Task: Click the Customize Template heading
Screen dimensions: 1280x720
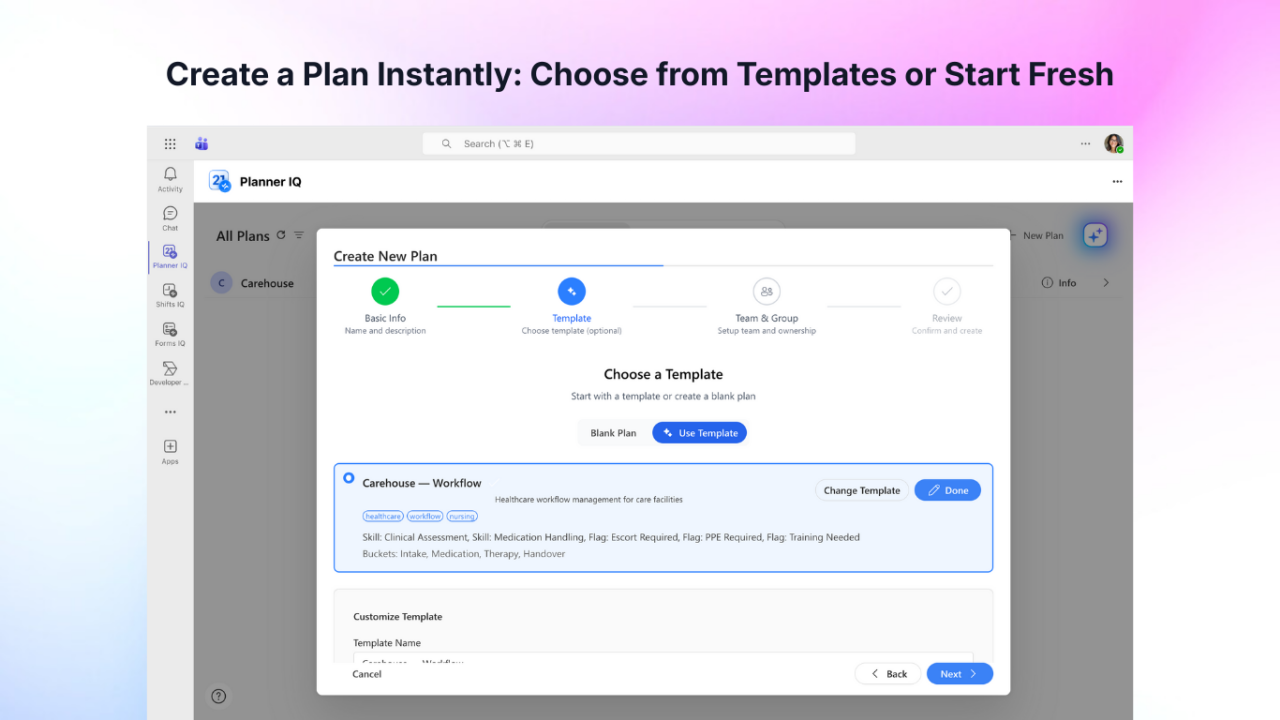Action: pos(398,617)
